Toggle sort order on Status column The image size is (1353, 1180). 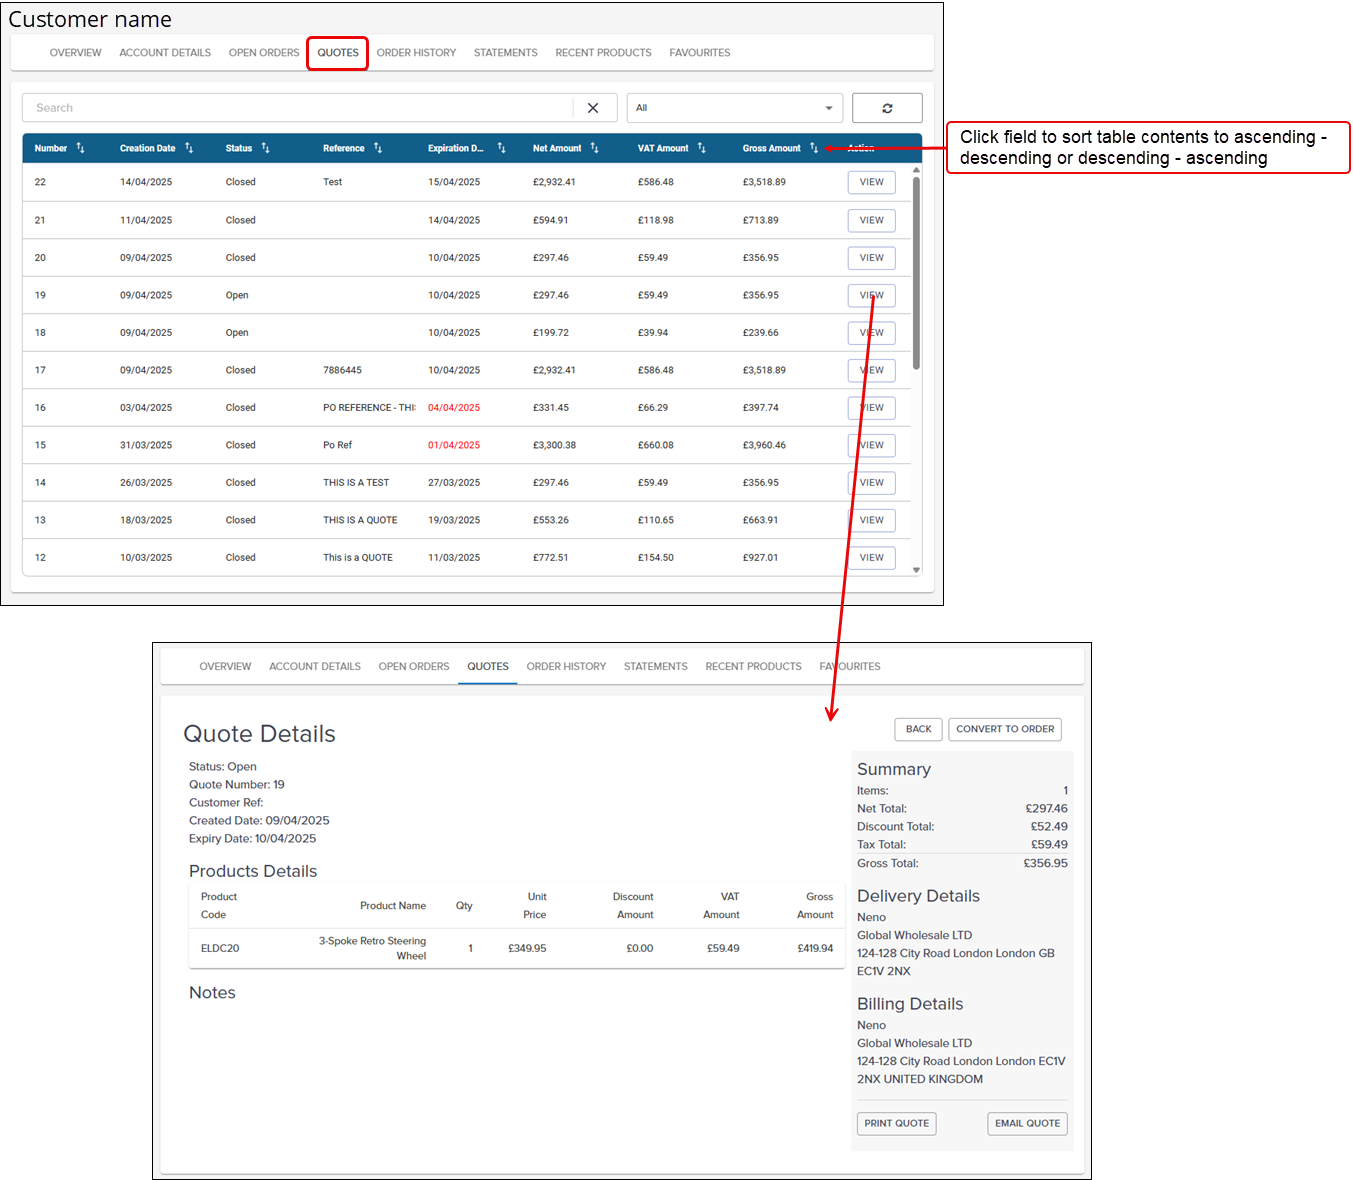pos(265,148)
